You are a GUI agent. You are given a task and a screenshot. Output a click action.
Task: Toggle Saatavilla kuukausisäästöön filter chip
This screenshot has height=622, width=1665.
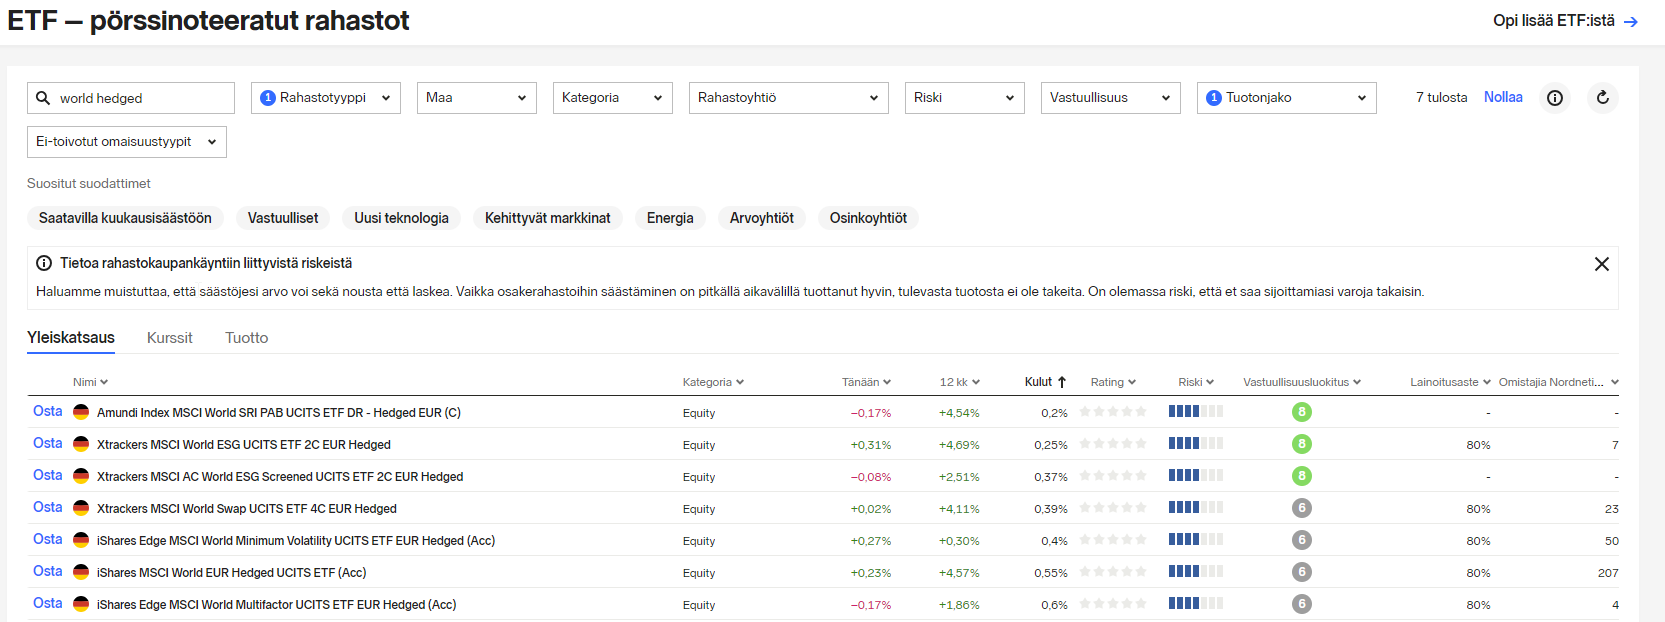(x=125, y=218)
